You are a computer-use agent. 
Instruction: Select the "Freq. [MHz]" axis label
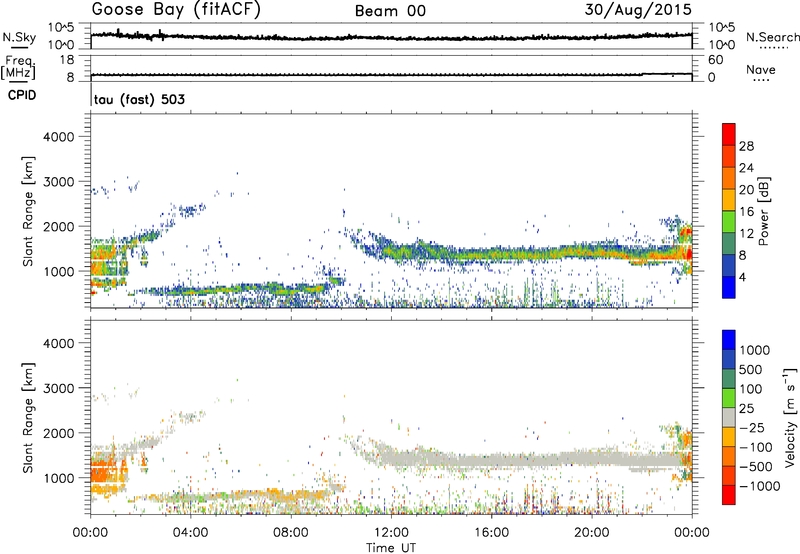19,68
